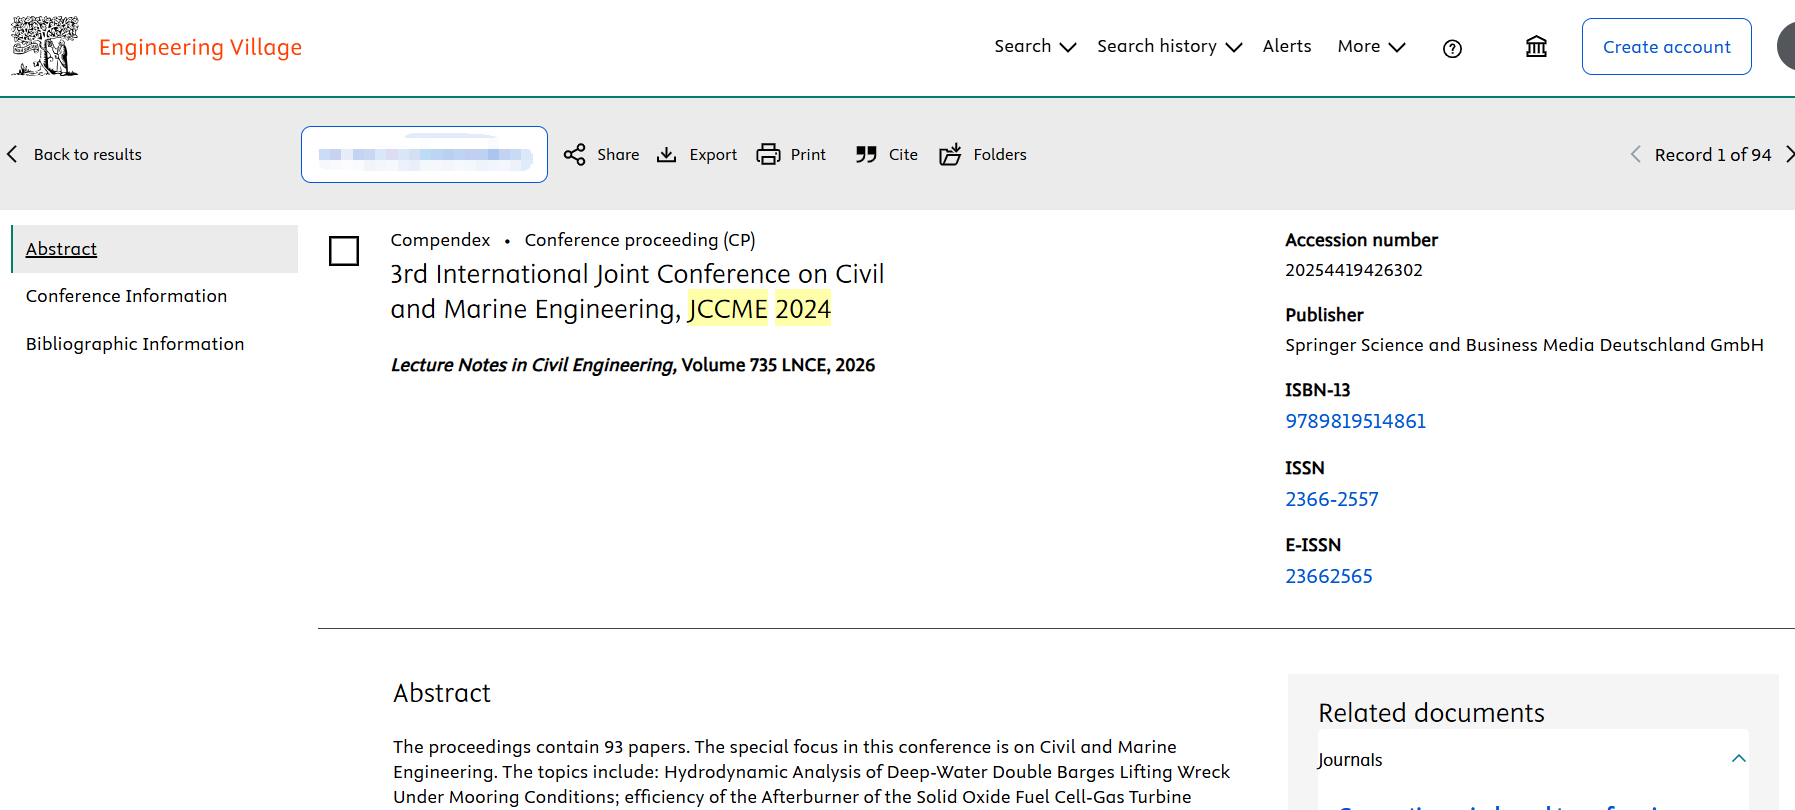Go to Conference Information section

(126, 296)
